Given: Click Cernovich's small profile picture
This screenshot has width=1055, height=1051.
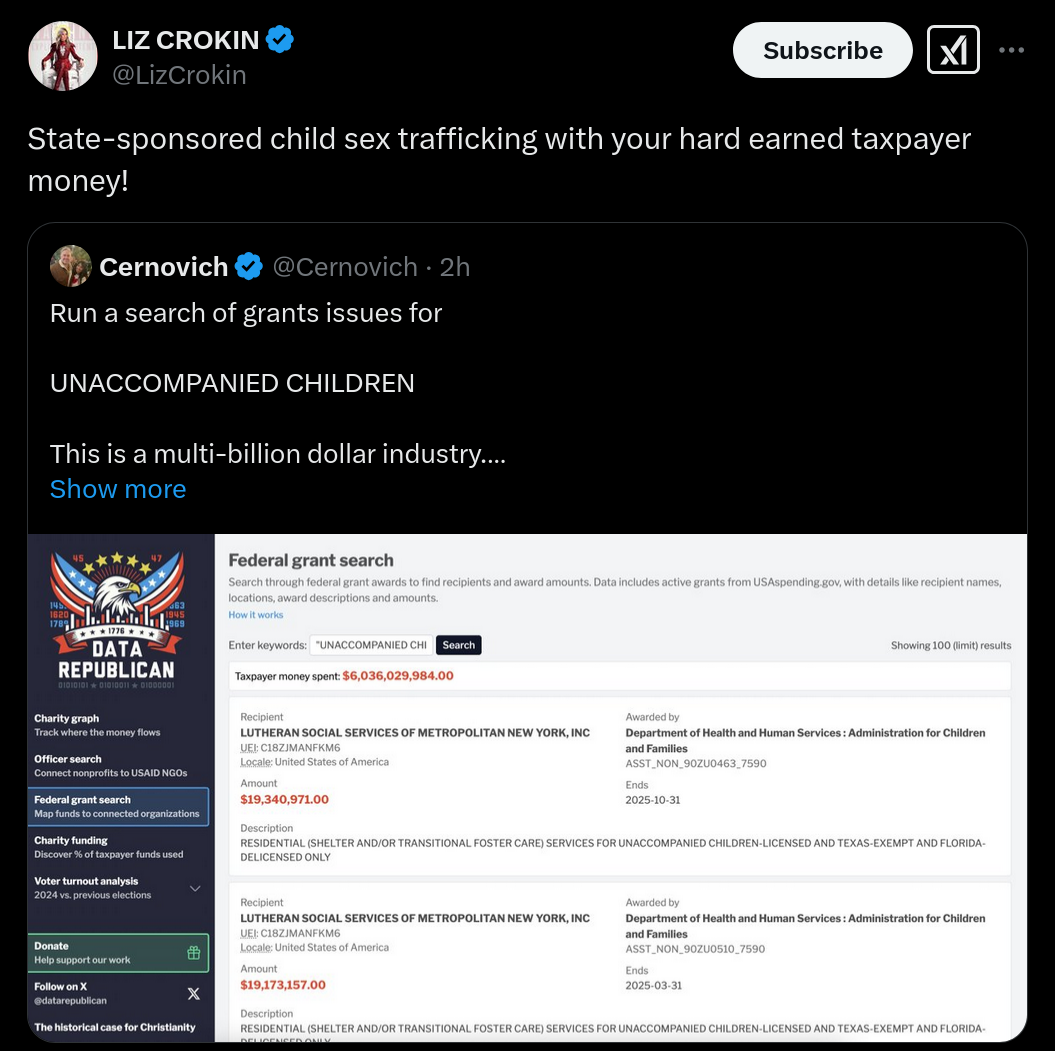Looking at the screenshot, I should pyautogui.click(x=71, y=266).
